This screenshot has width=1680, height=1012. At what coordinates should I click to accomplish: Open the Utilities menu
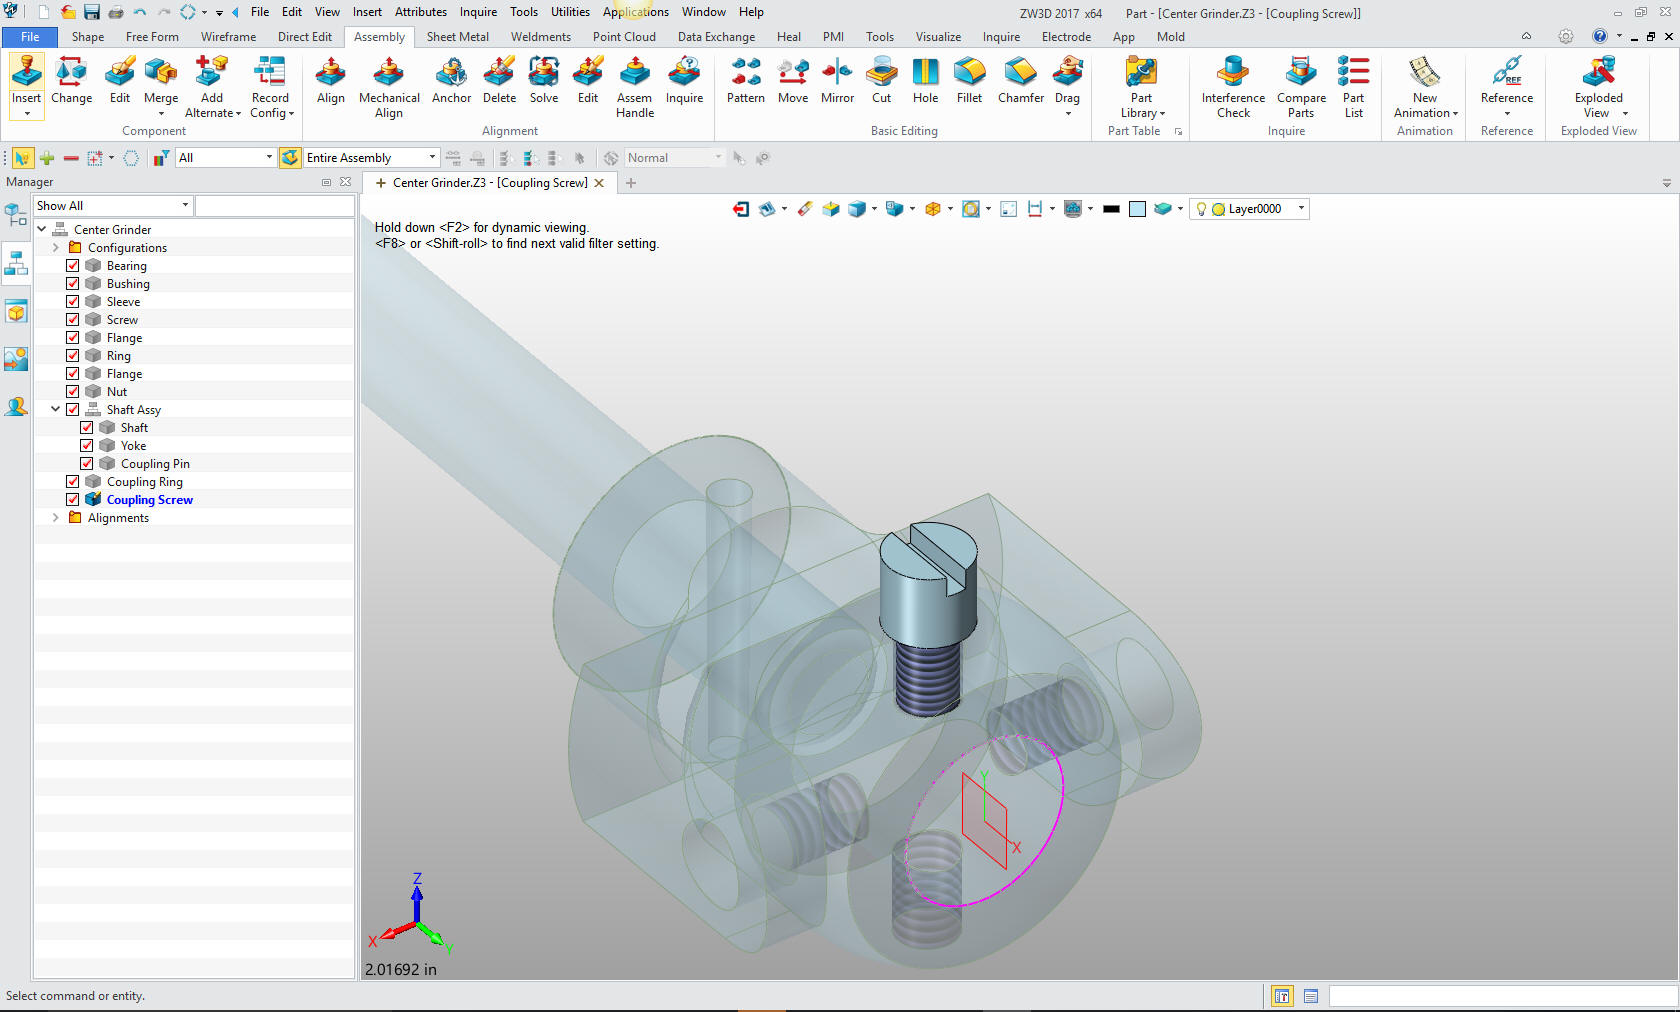point(570,12)
